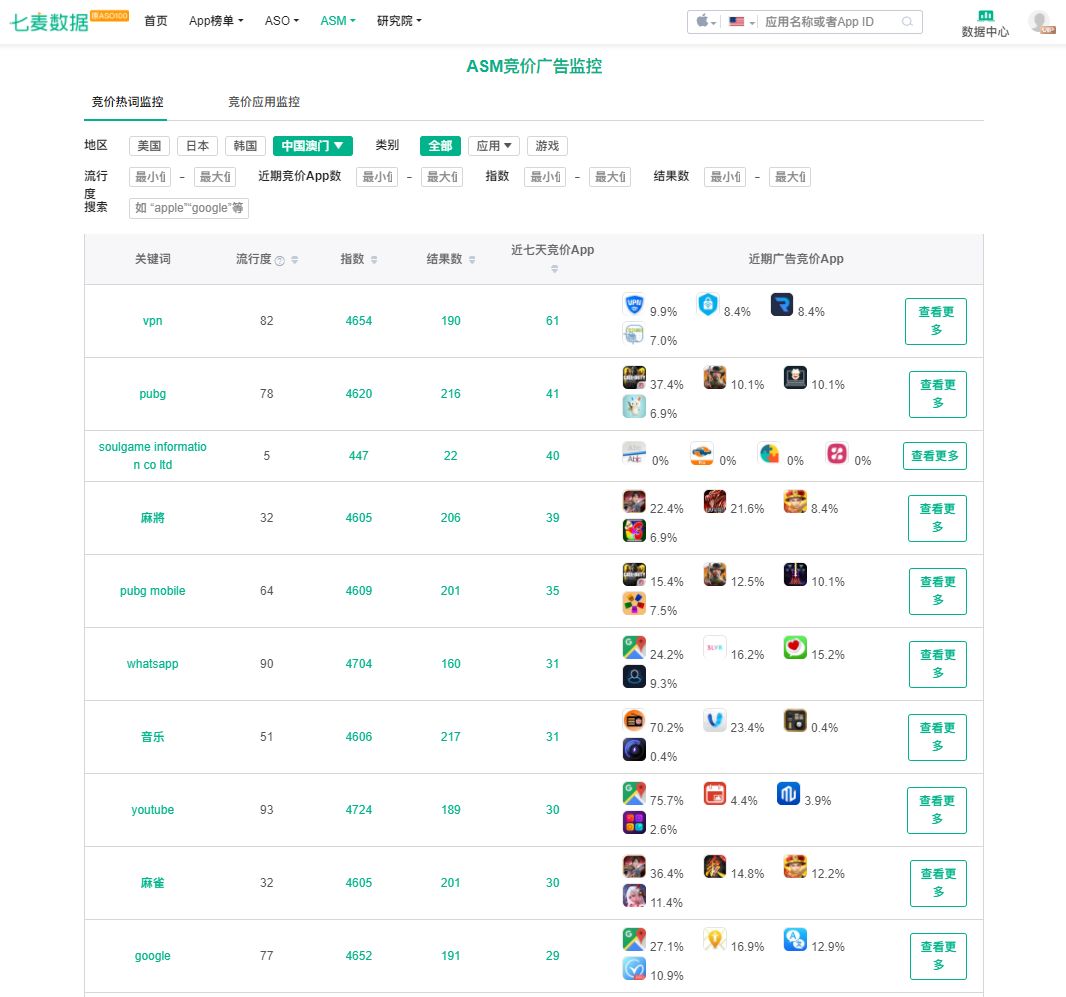Screen dimensions: 1066x997
Task: Toggle the 游戏 category filter
Action: point(547,146)
